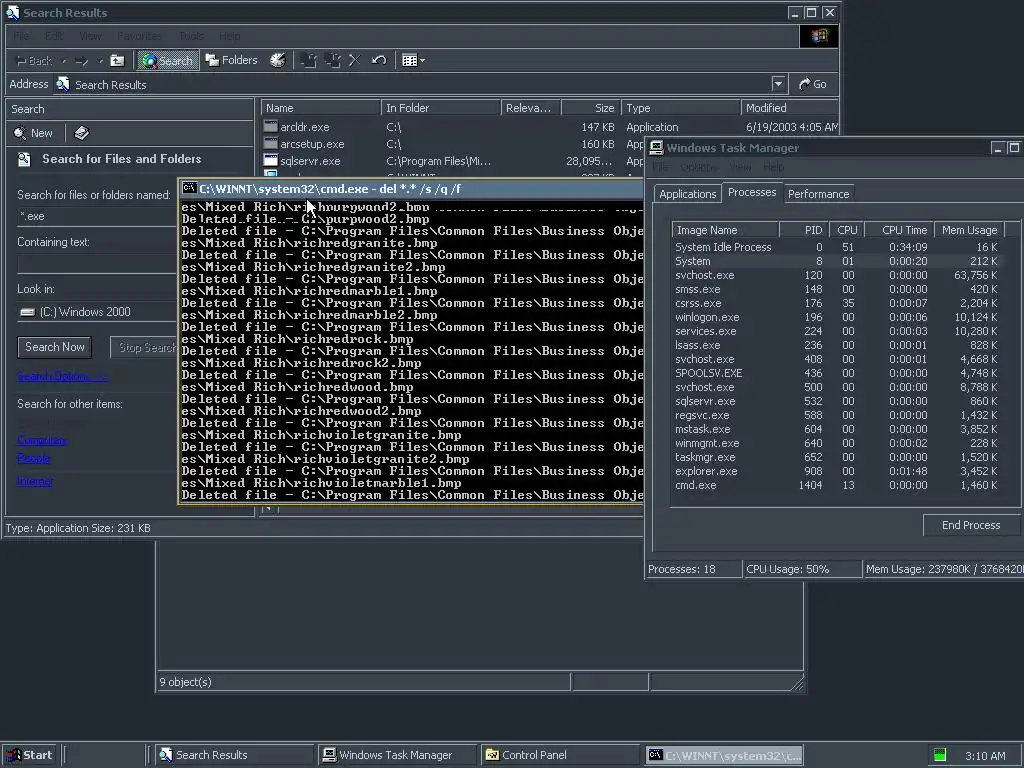
Task: Click the Search Results icon in Address bar
Action: click(x=63, y=84)
